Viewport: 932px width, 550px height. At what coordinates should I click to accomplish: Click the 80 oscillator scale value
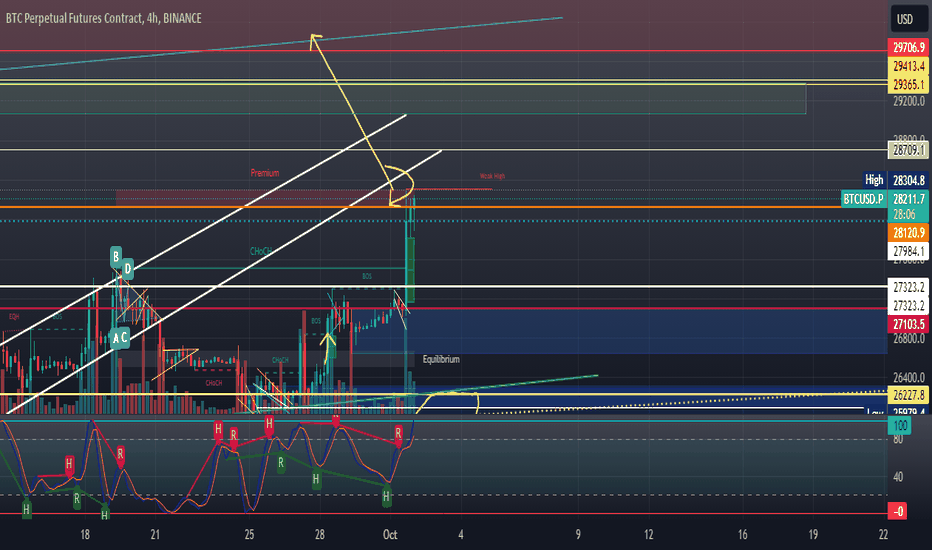coord(898,439)
